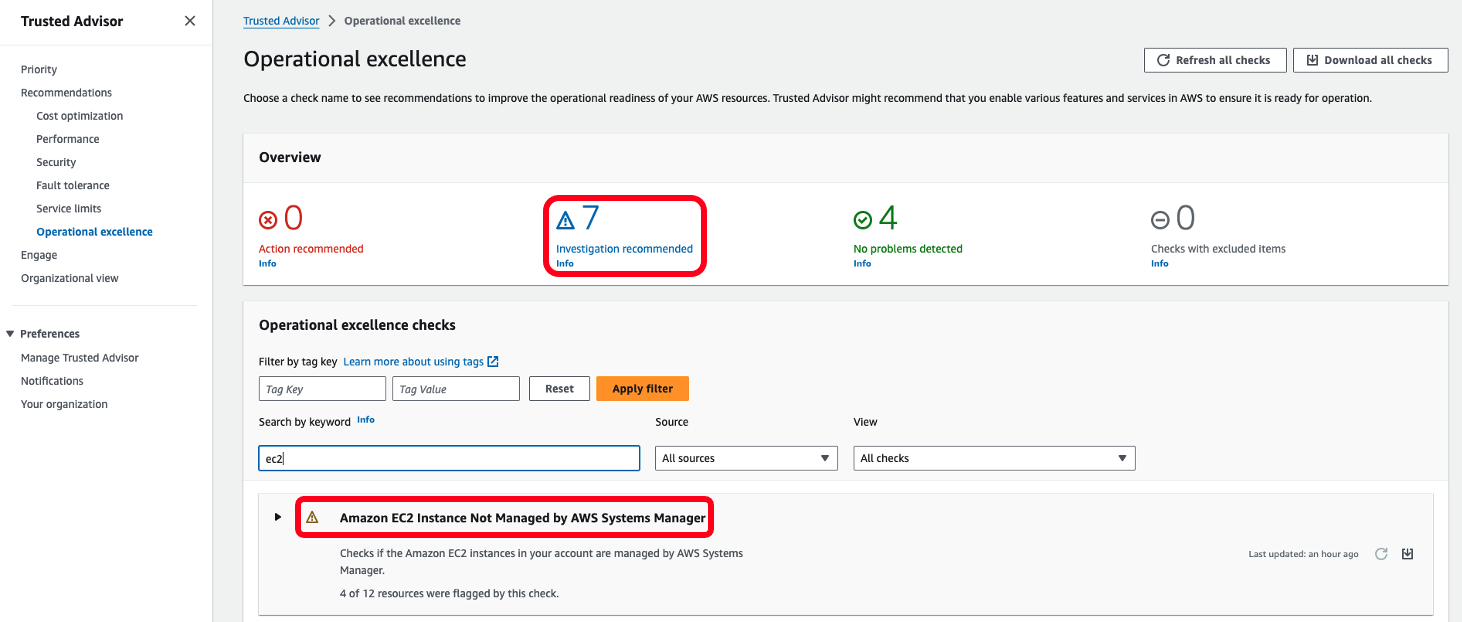Screen dimensions: 1462x622
Task: Open the View dropdown showing All checks
Action: [x=994, y=458]
